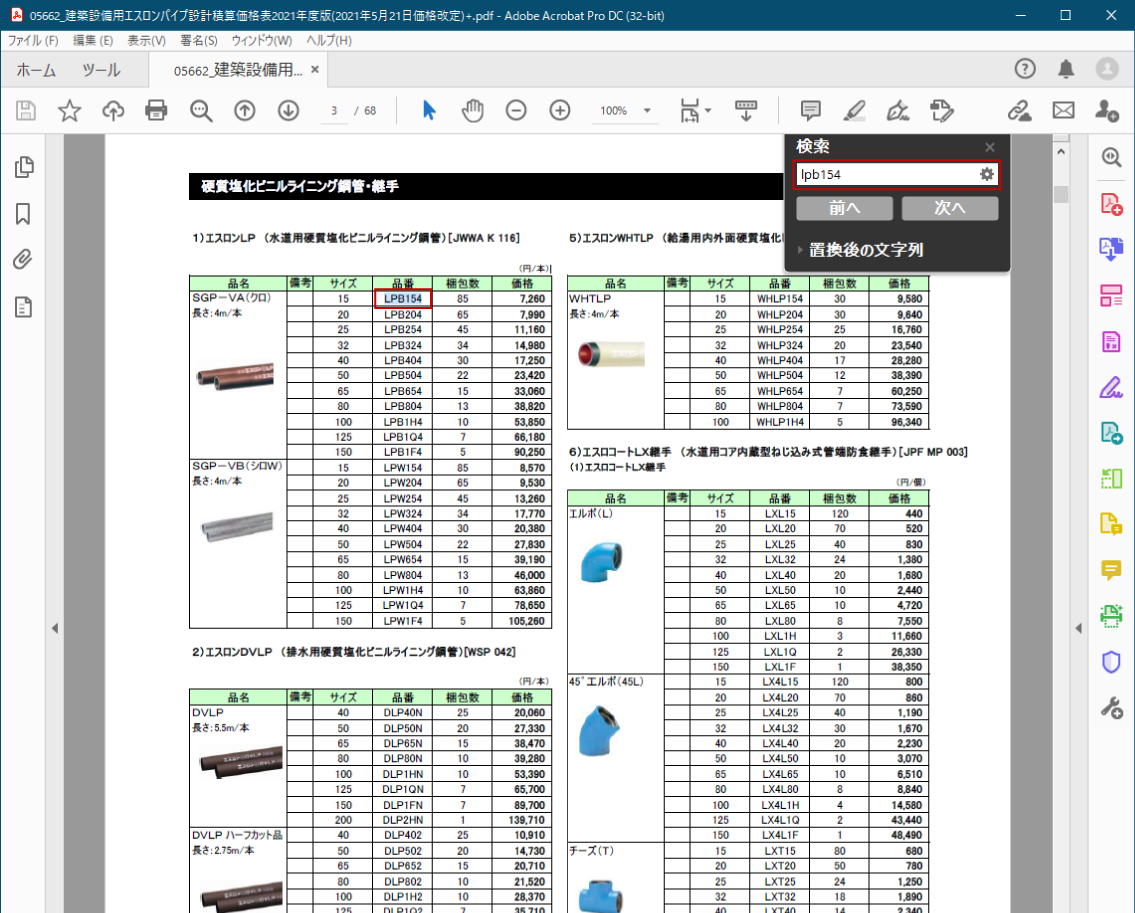Click 前へ button in search panel
This screenshot has width=1135, height=913.
tap(844, 209)
